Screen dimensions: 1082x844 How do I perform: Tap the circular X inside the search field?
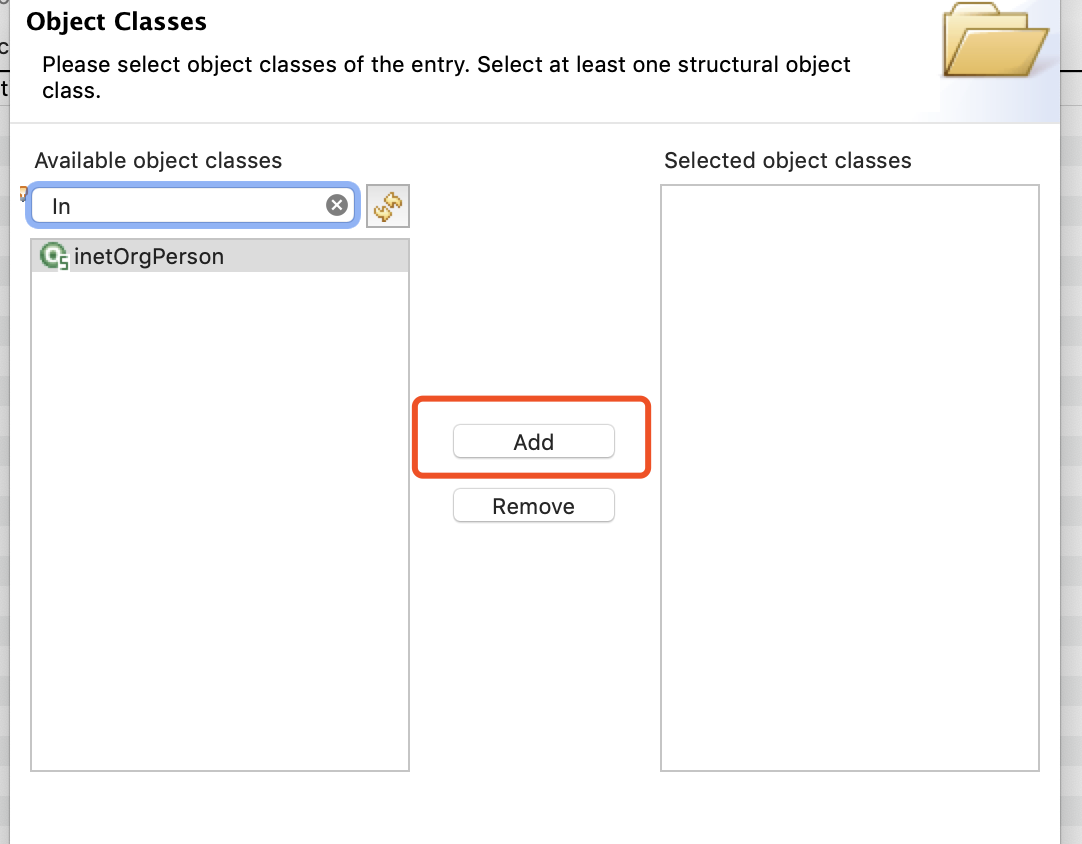tap(336, 204)
